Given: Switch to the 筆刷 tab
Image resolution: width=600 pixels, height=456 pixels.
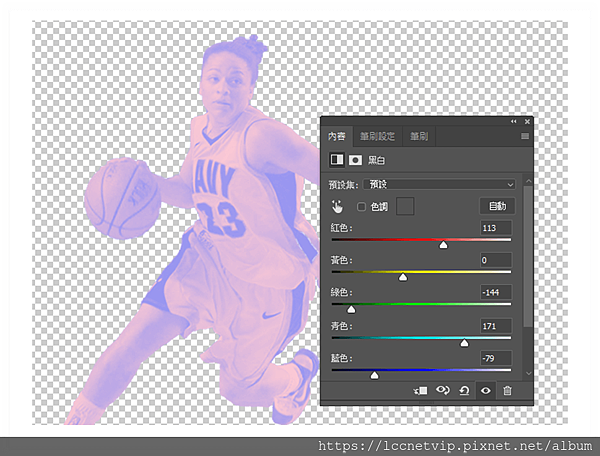Looking at the screenshot, I should [419, 136].
